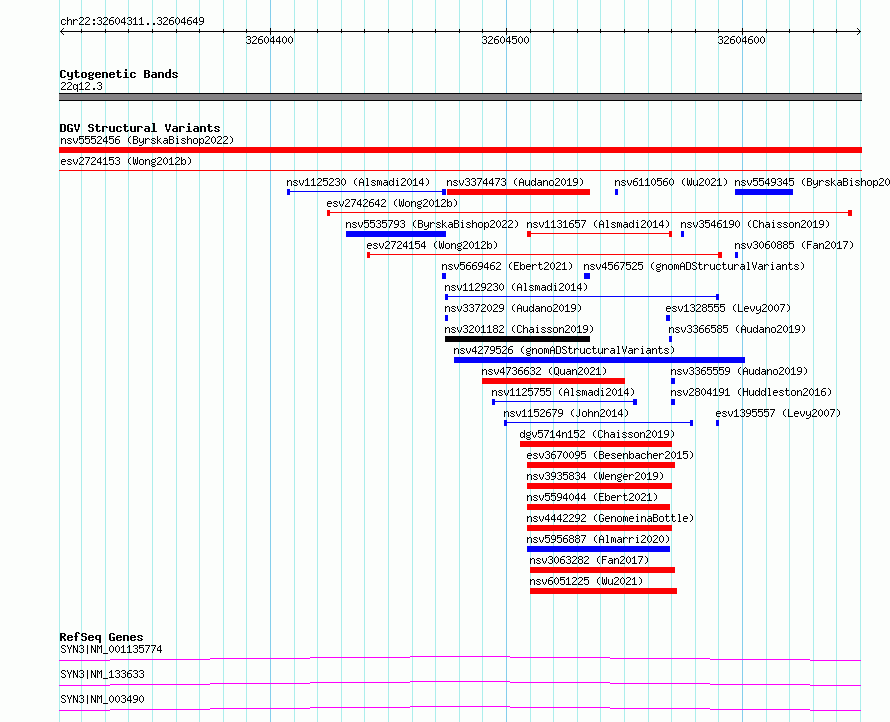The height and width of the screenshot is (722, 890).
Task: Click the blue nsv5549345 variant bar
Action: [763, 192]
